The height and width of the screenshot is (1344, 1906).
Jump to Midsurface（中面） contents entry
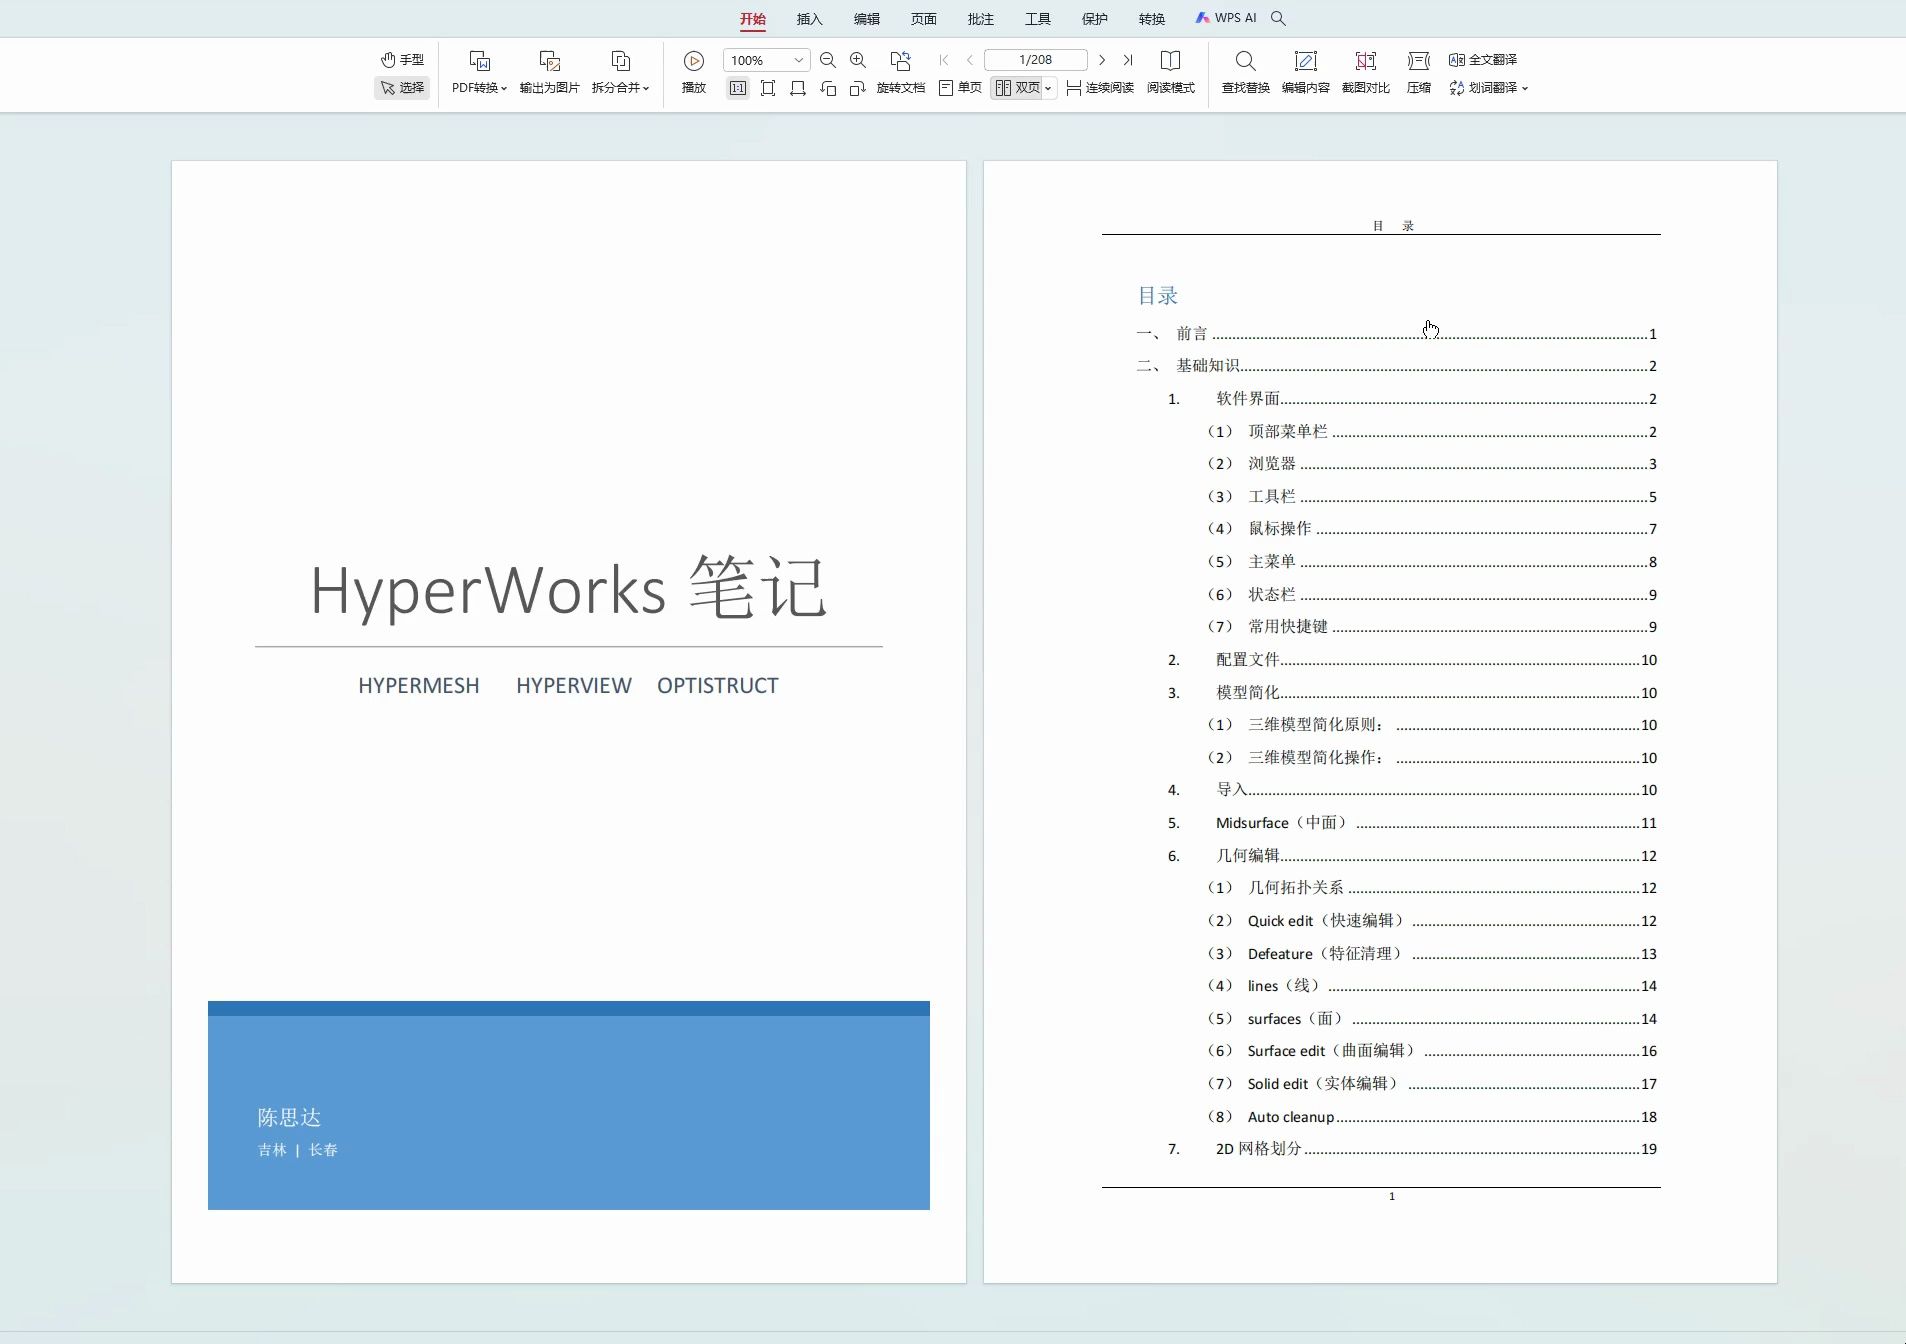click(1412, 823)
